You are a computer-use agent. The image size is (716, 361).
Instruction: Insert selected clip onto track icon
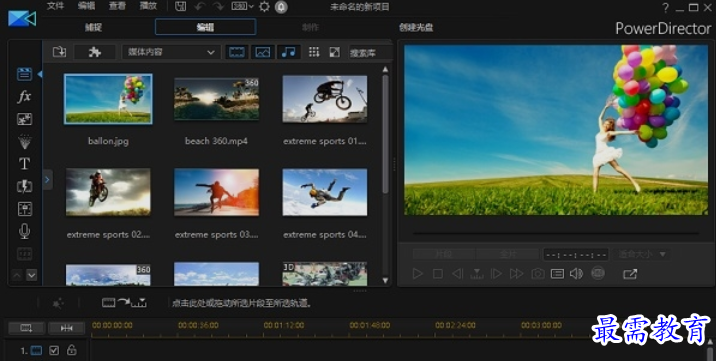(124, 303)
